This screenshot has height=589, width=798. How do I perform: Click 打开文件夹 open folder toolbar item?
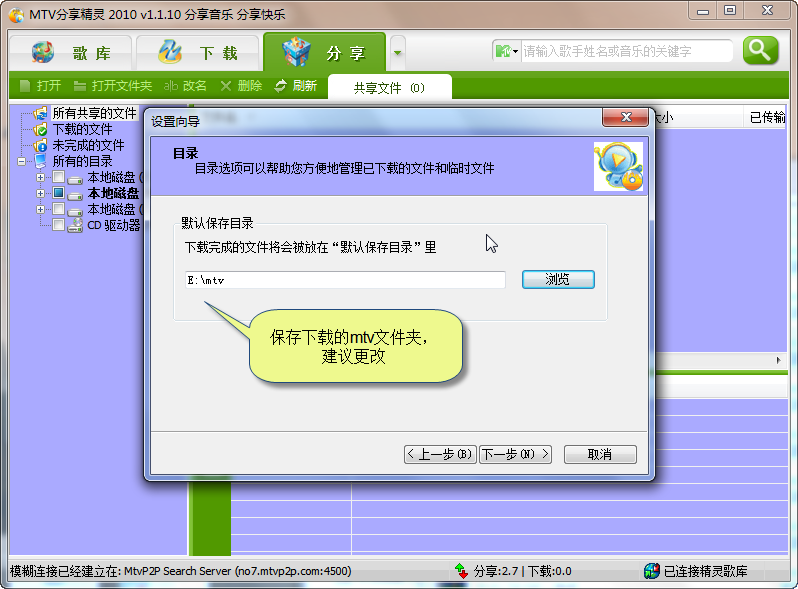pyautogui.click(x=113, y=86)
